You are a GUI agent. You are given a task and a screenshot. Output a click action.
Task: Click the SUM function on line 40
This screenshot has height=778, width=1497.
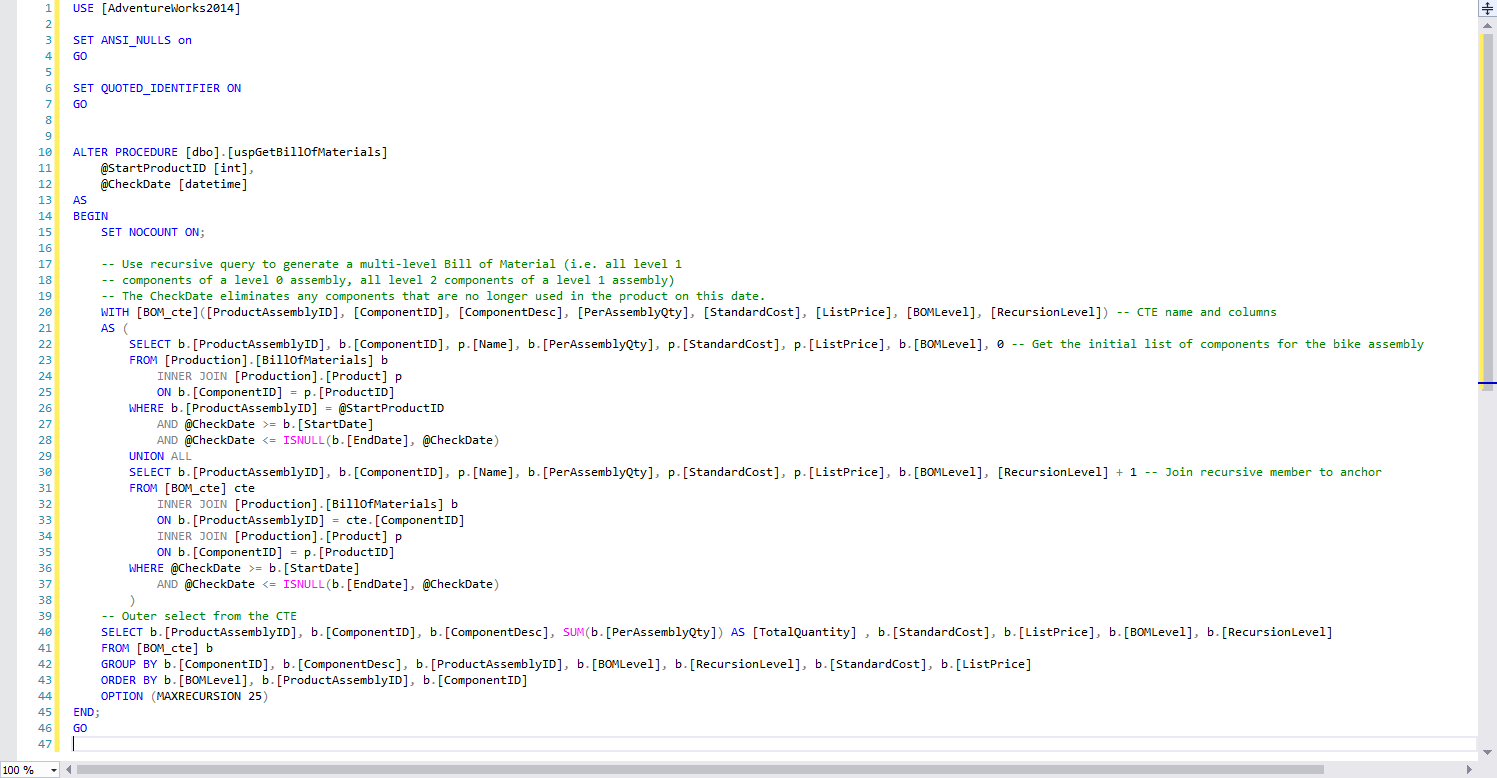coord(575,632)
